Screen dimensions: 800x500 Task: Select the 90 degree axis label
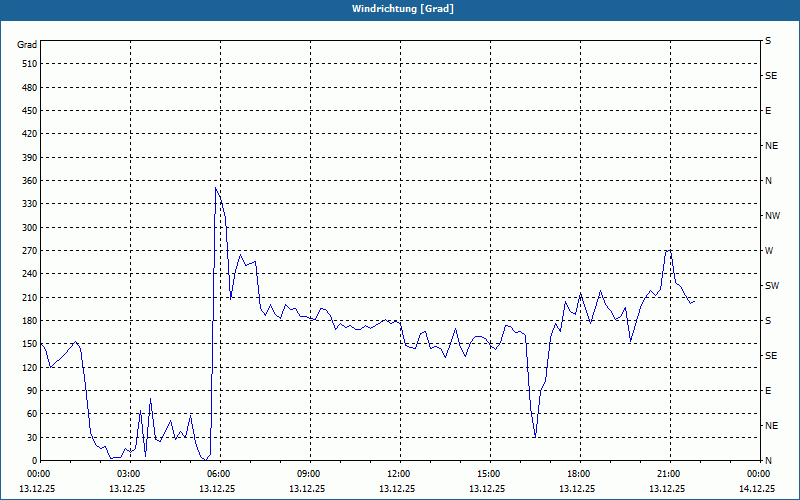click(31, 391)
